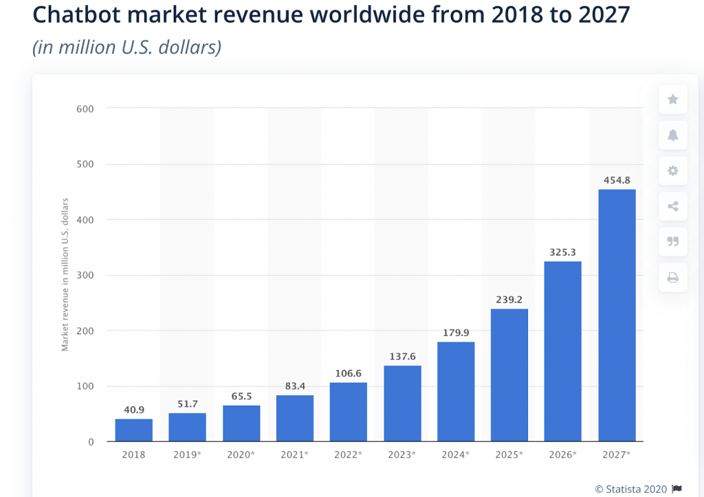The image size is (704, 497).
Task: Click the 2021 bar showing 83.4
Action: coord(295,418)
